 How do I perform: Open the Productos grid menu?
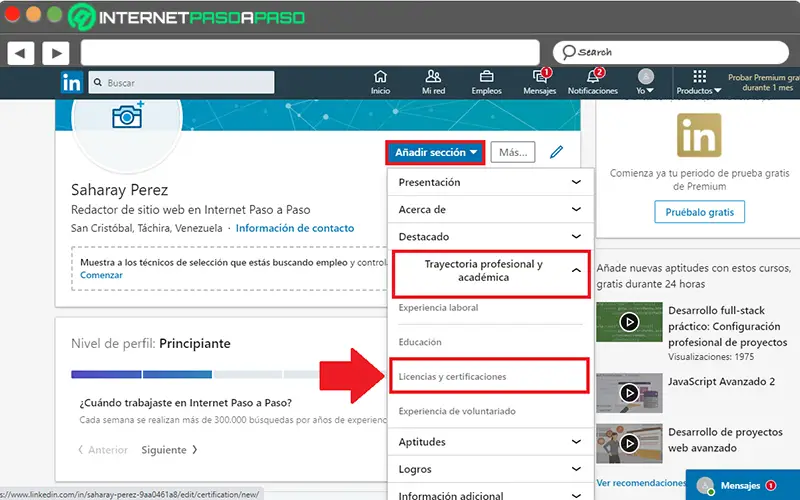pyautogui.click(x=699, y=82)
